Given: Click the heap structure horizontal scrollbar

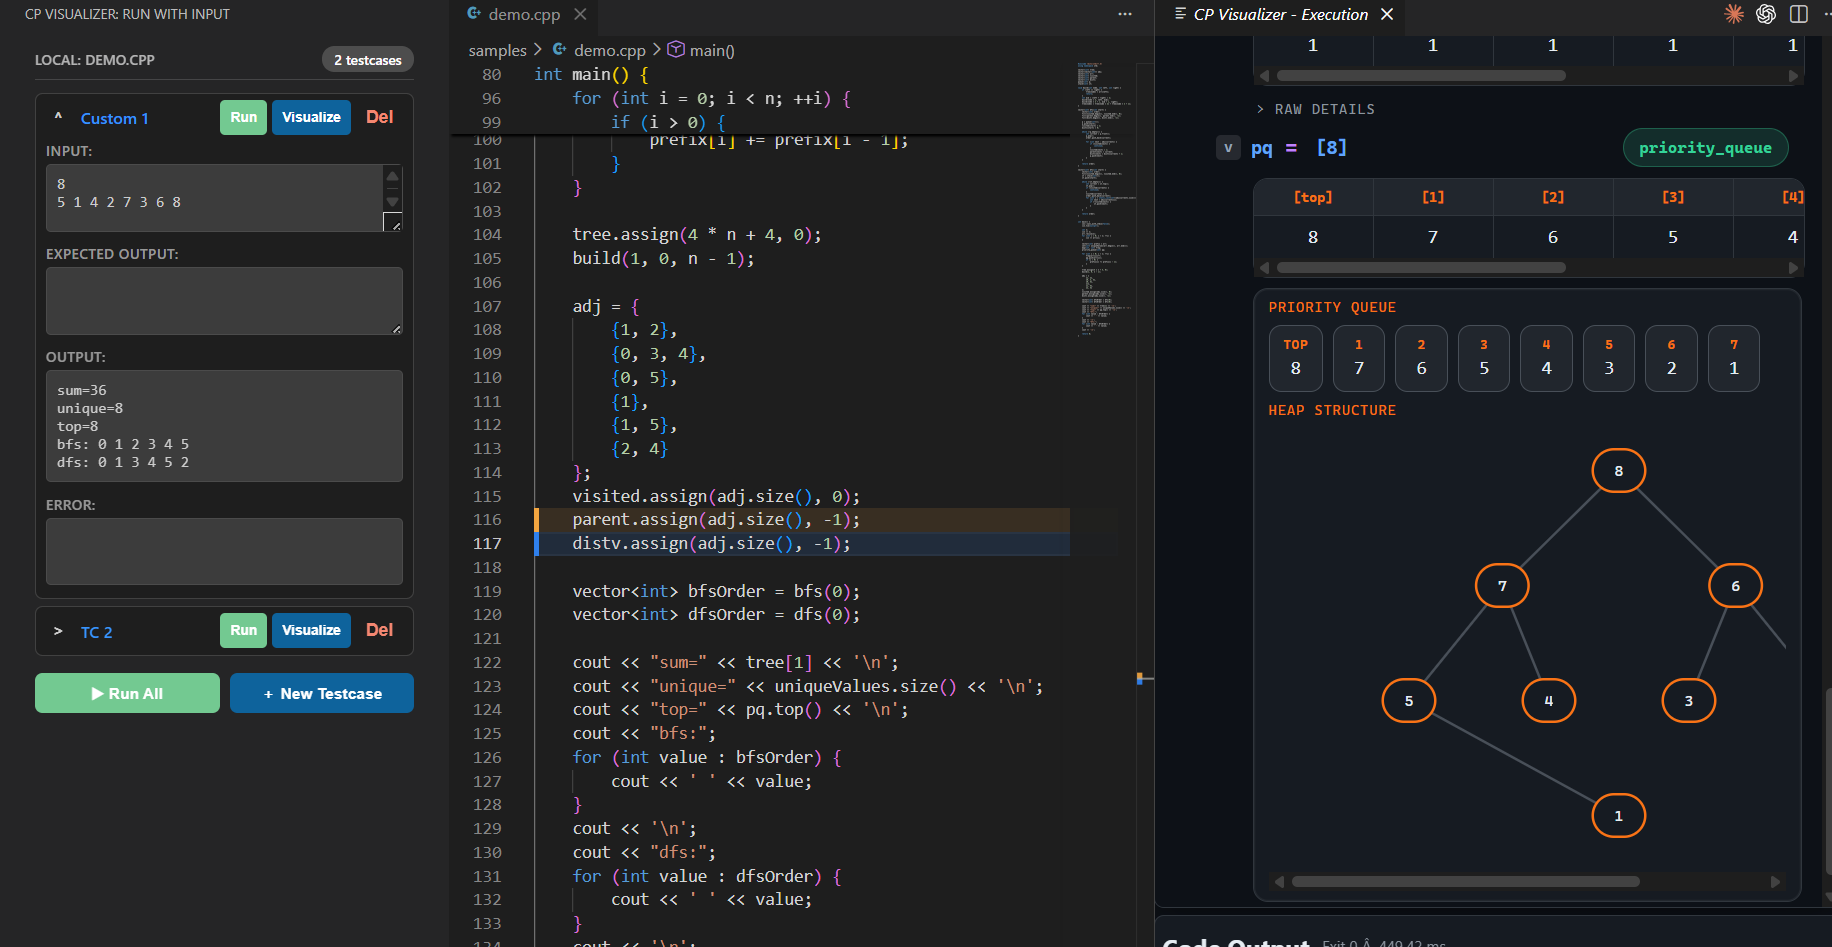Looking at the screenshot, I should [x=1465, y=881].
